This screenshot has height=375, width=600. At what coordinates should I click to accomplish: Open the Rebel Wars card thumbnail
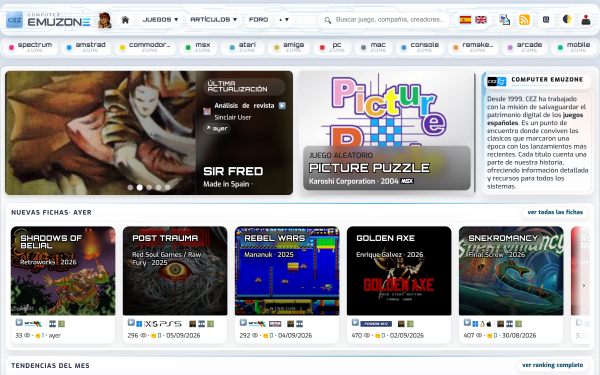click(x=287, y=271)
